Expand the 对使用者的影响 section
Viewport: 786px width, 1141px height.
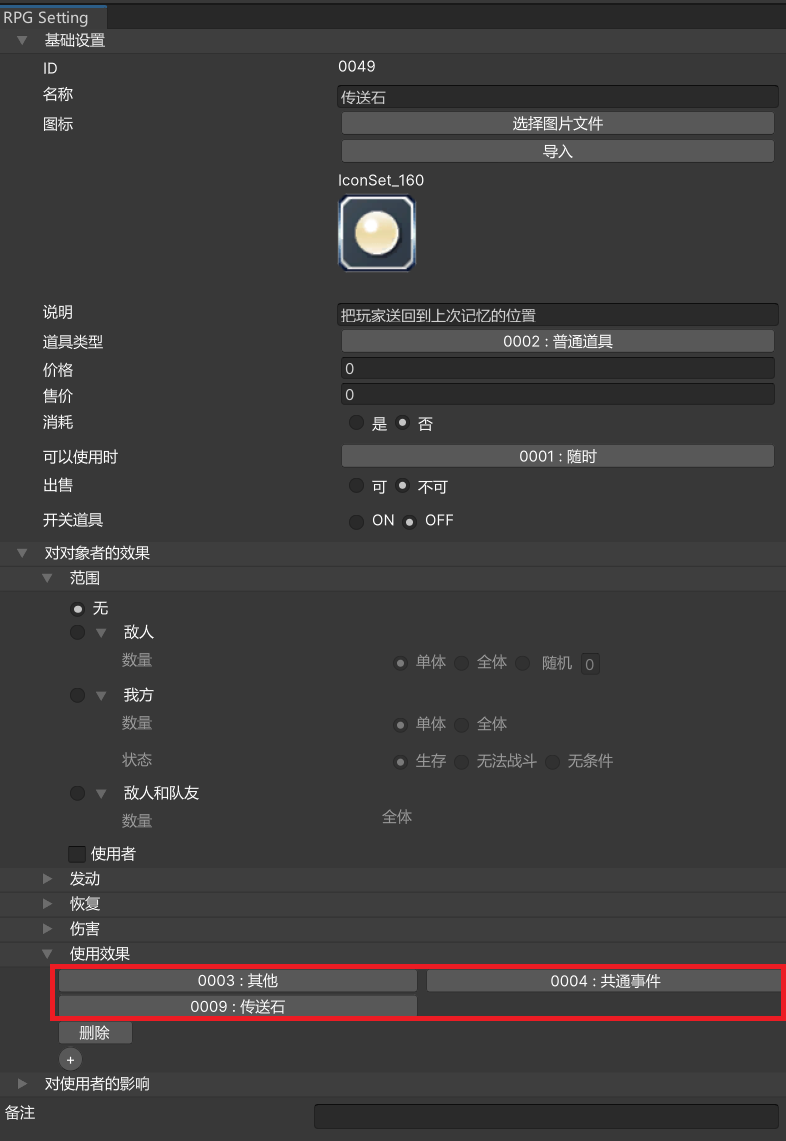22,1084
